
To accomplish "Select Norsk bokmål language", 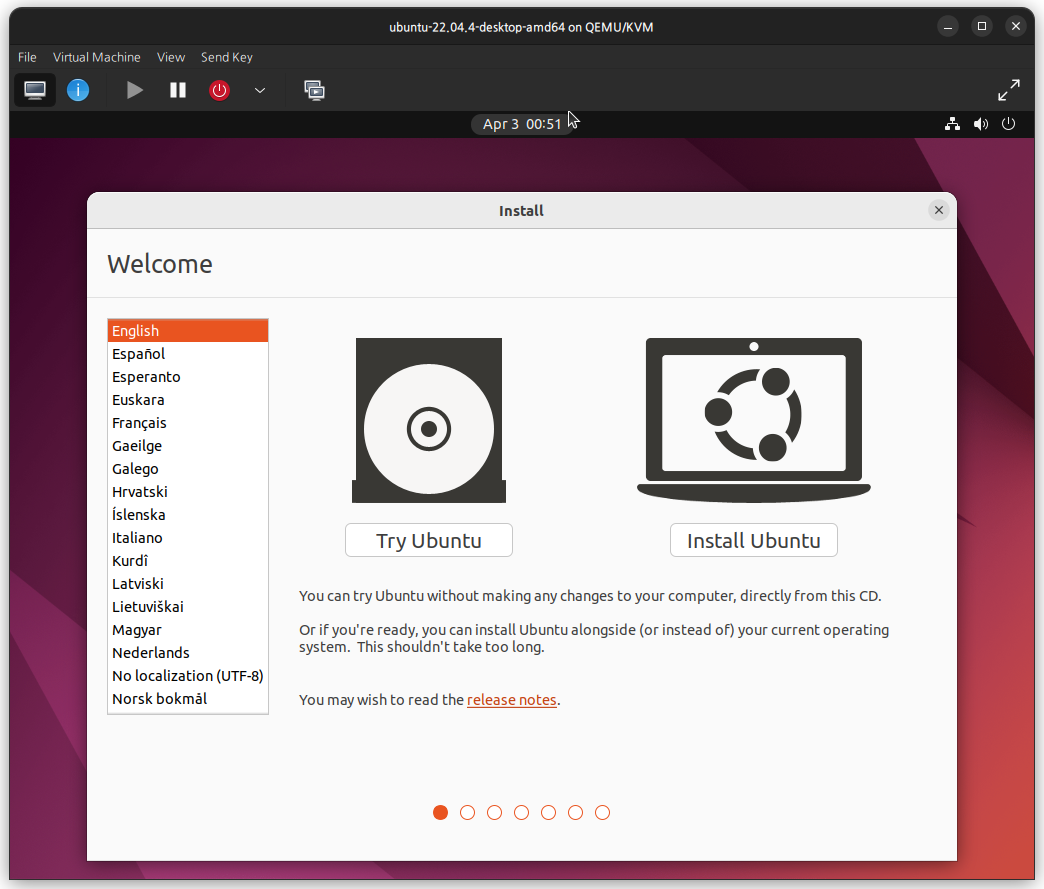I will (188, 699).
